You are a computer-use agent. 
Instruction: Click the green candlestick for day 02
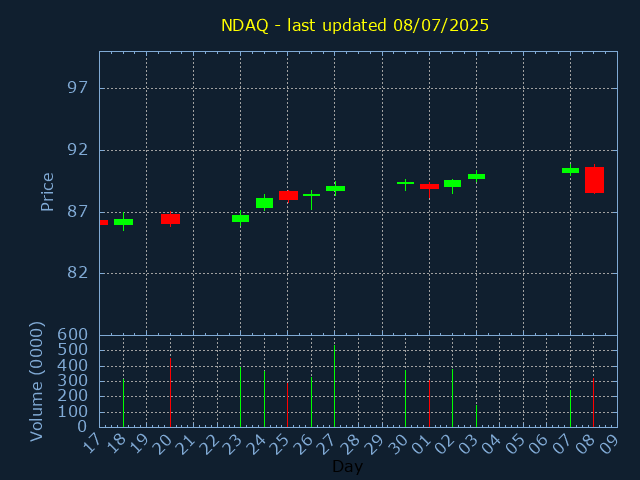452,184
